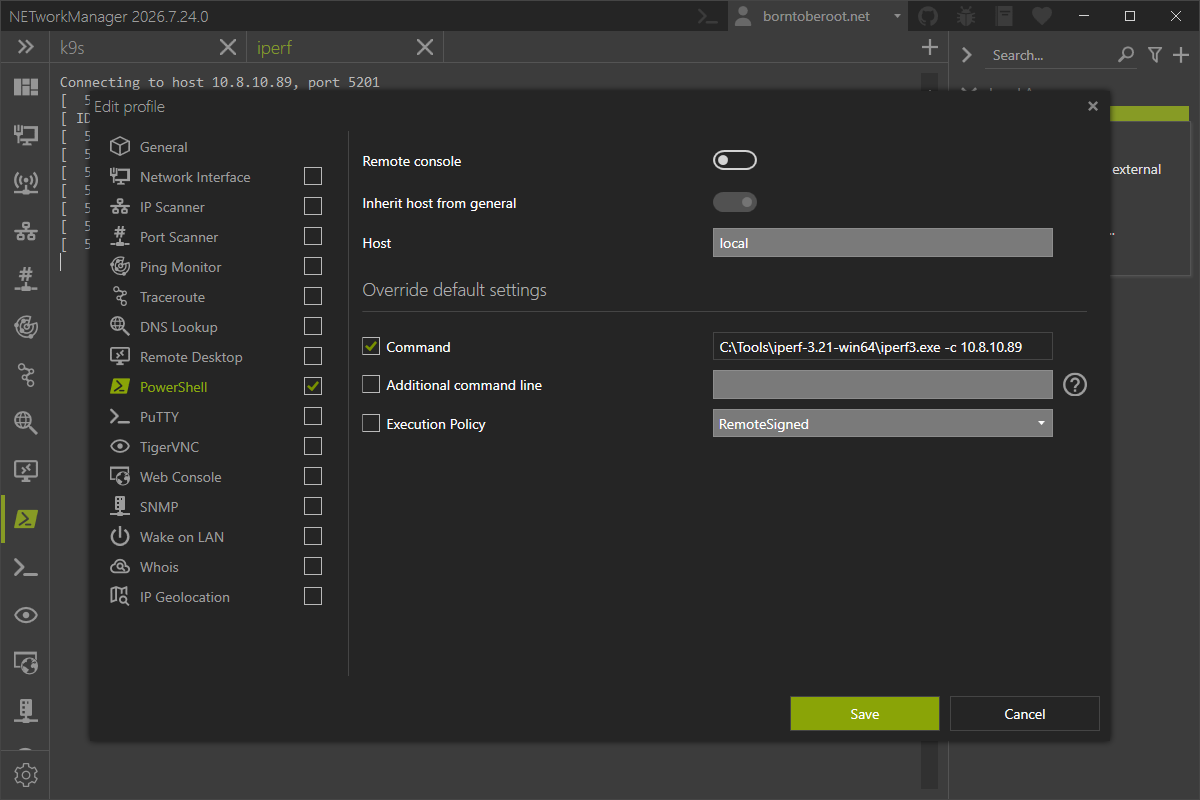The width and height of the screenshot is (1200, 800).
Task: Check the IP Scanner checkbox
Action: [x=313, y=206]
